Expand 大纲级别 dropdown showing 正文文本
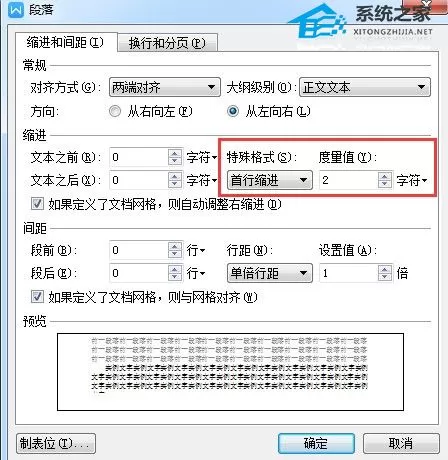Screen dimensions: 448x460 click(365, 87)
